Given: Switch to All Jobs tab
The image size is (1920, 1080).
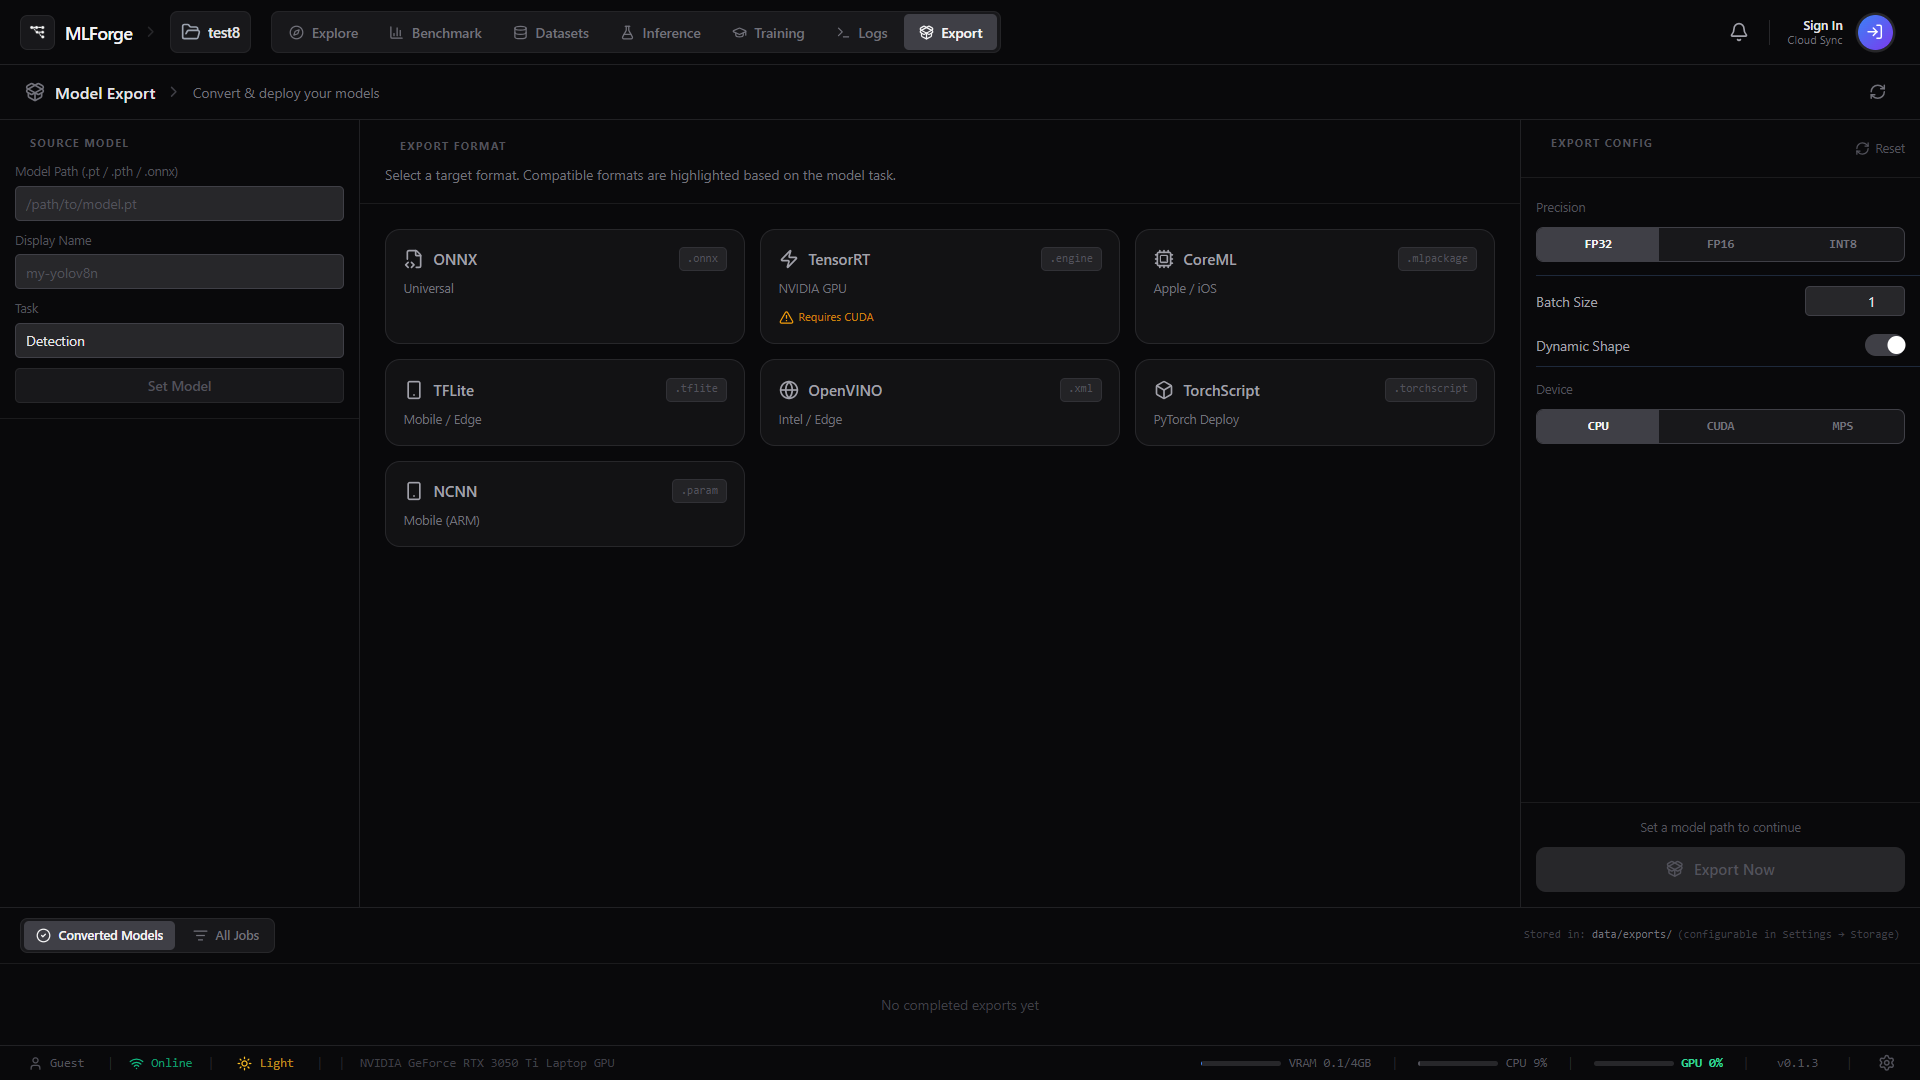Looking at the screenshot, I should tap(226, 936).
